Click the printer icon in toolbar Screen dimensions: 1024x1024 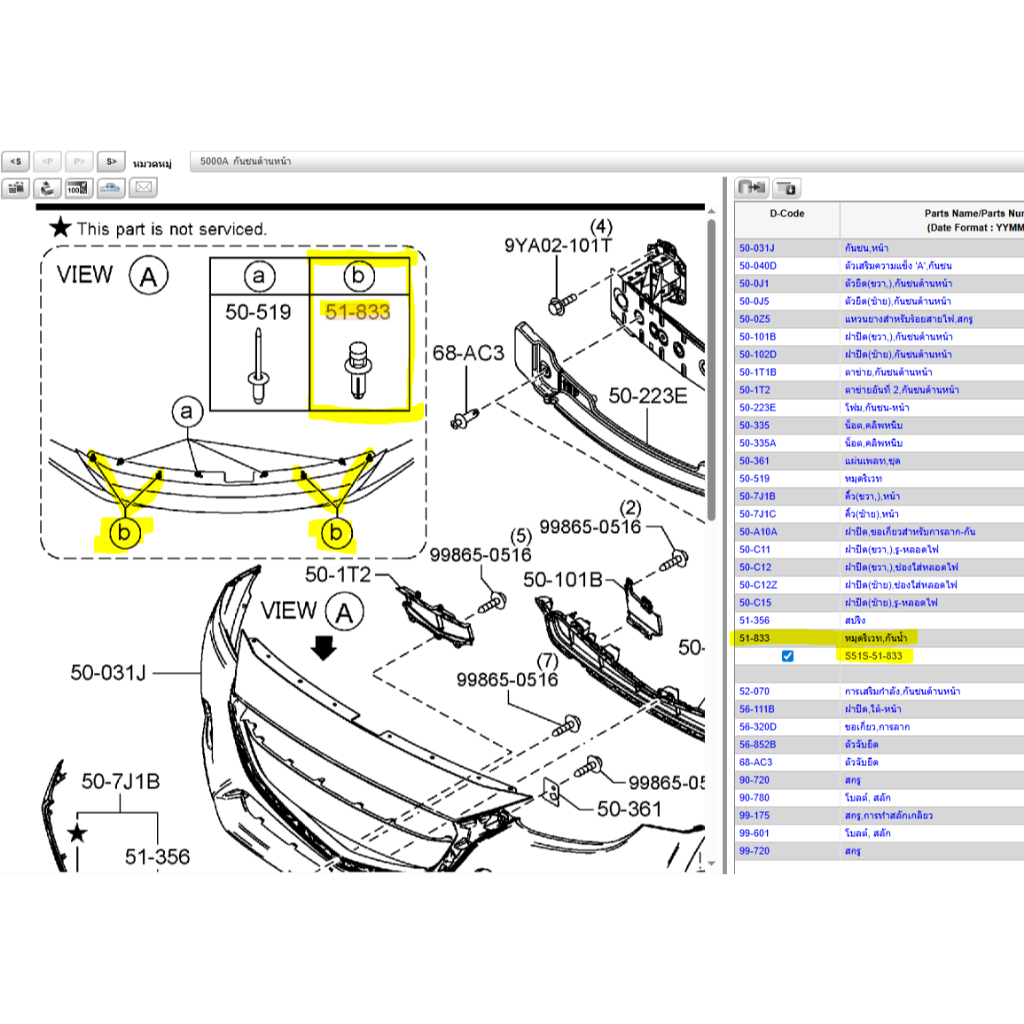pyautogui.click(x=47, y=187)
